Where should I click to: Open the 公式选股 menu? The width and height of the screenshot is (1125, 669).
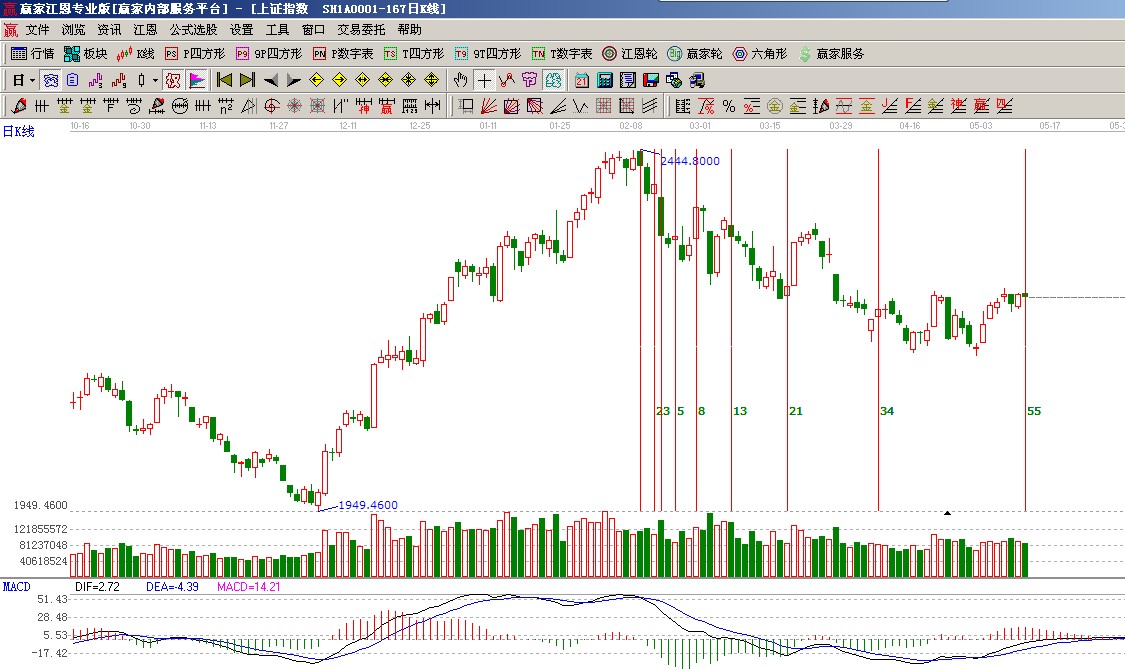(x=193, y=30)
